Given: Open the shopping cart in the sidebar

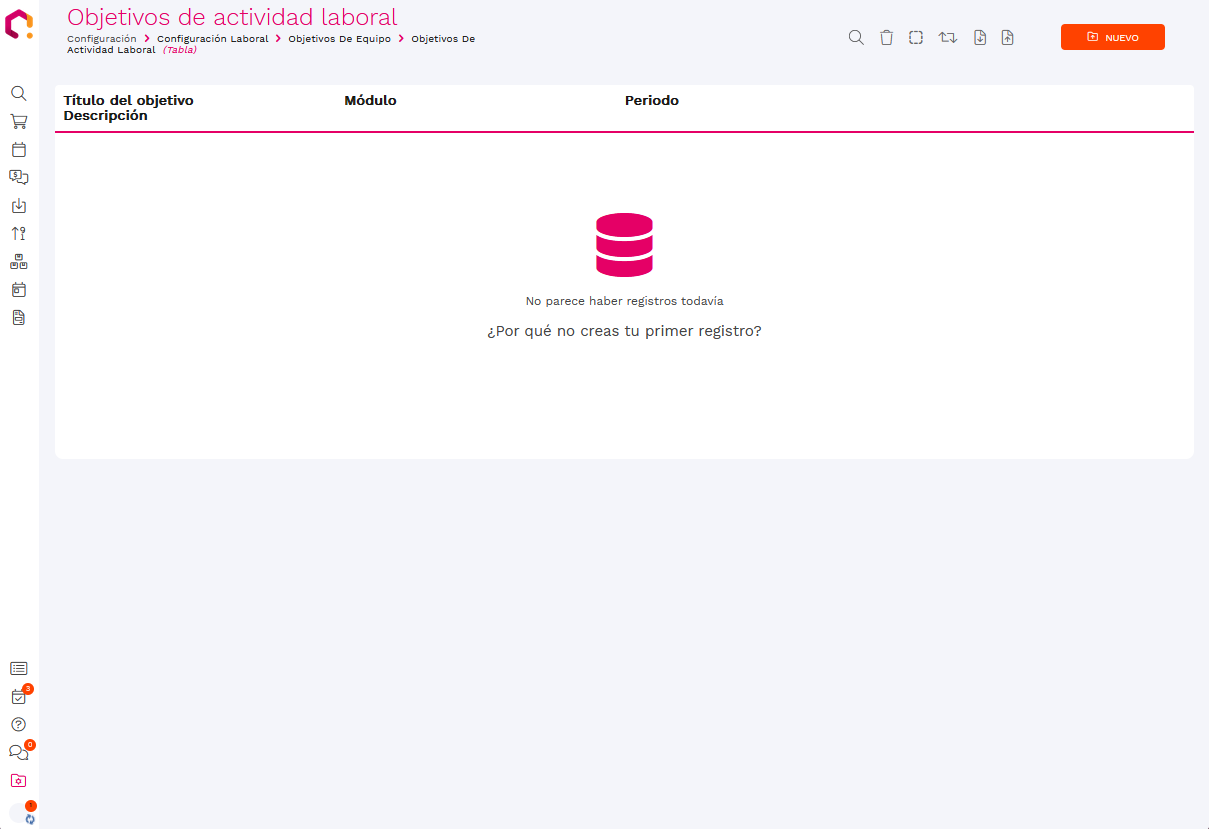Looking at the screenshot, I should click(18, 121).
